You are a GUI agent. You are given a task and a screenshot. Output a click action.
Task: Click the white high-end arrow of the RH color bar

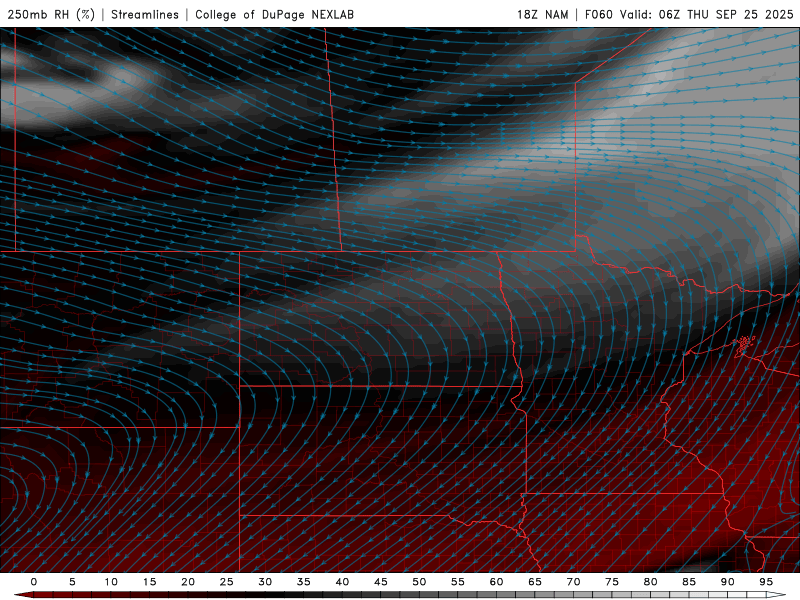tap(776, 595)
